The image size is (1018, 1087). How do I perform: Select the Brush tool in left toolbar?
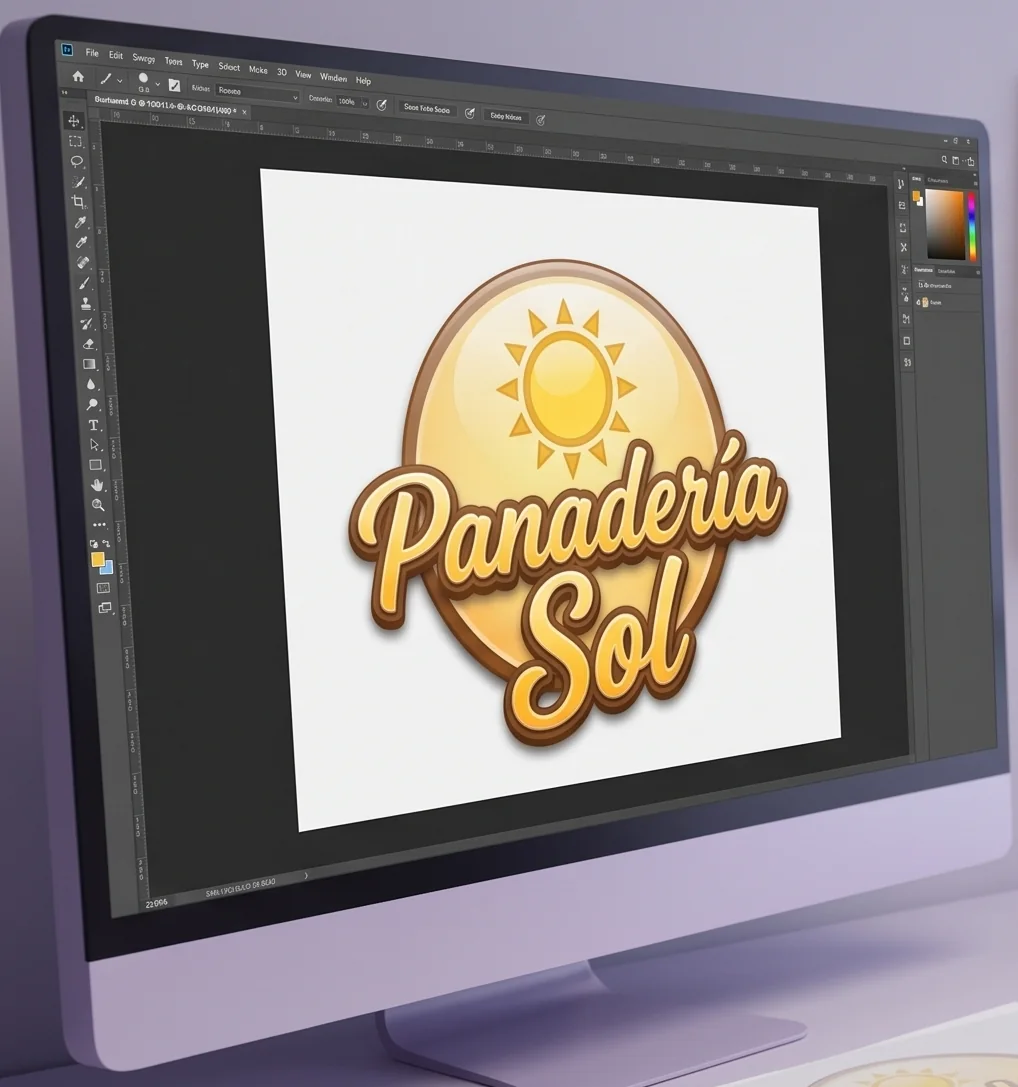[x=84, y=284]
